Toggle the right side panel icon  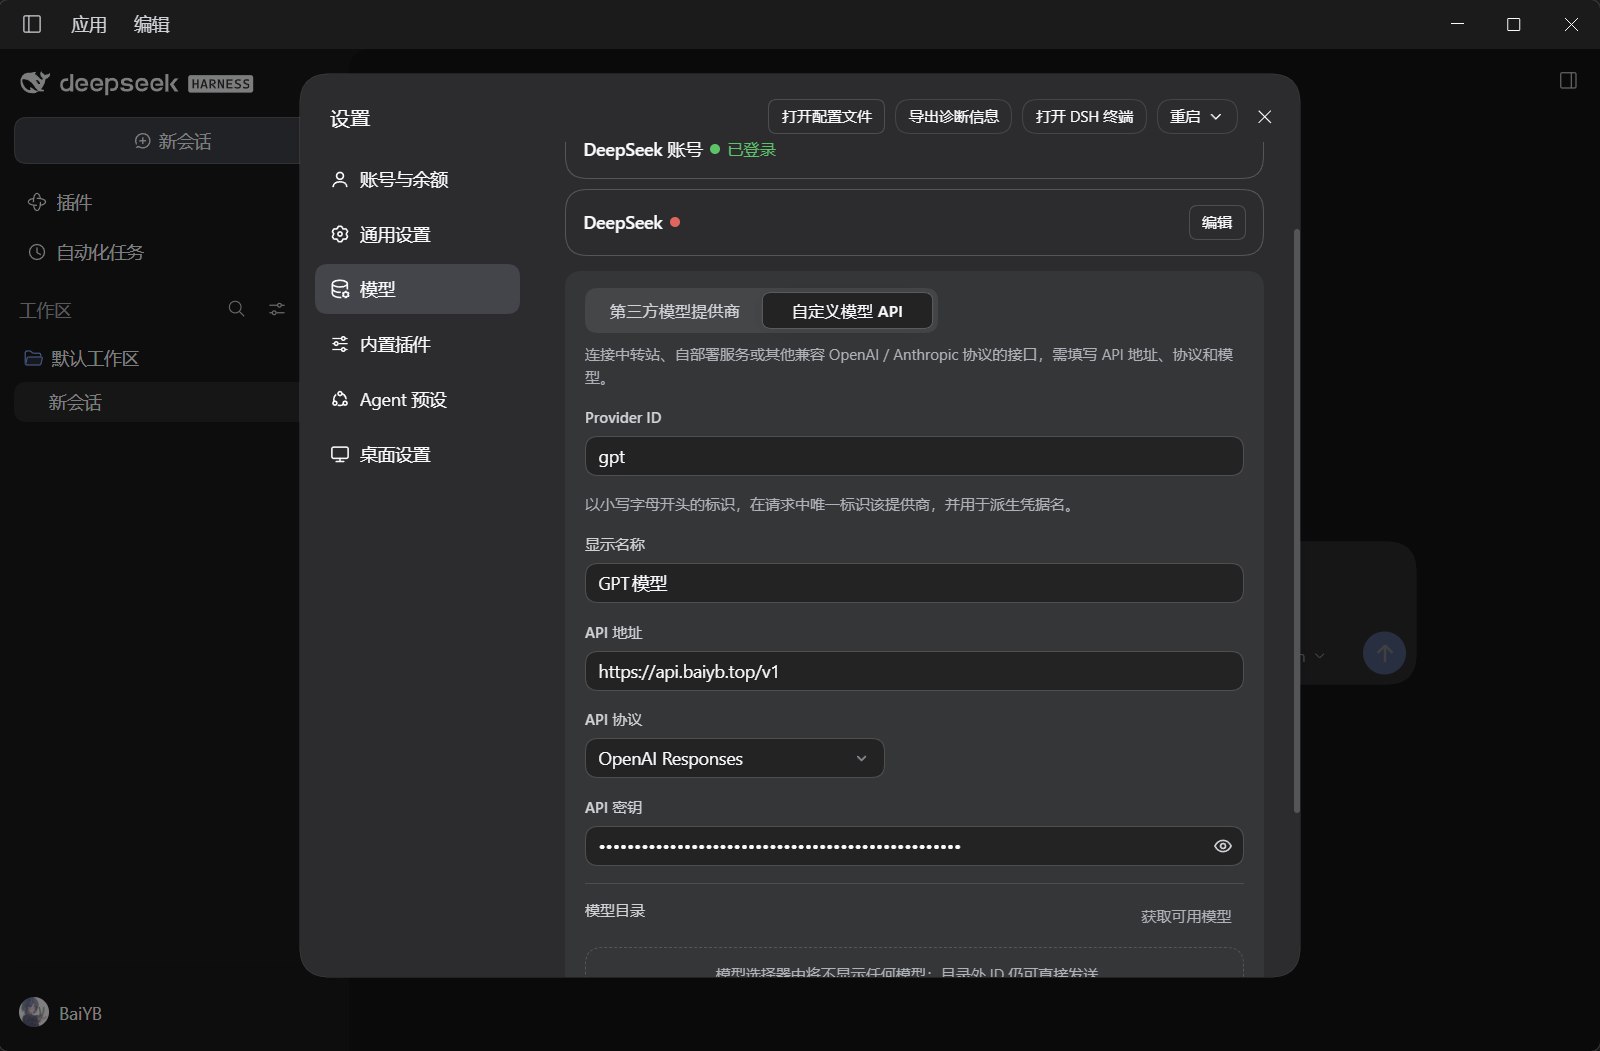coord(1568,81)
